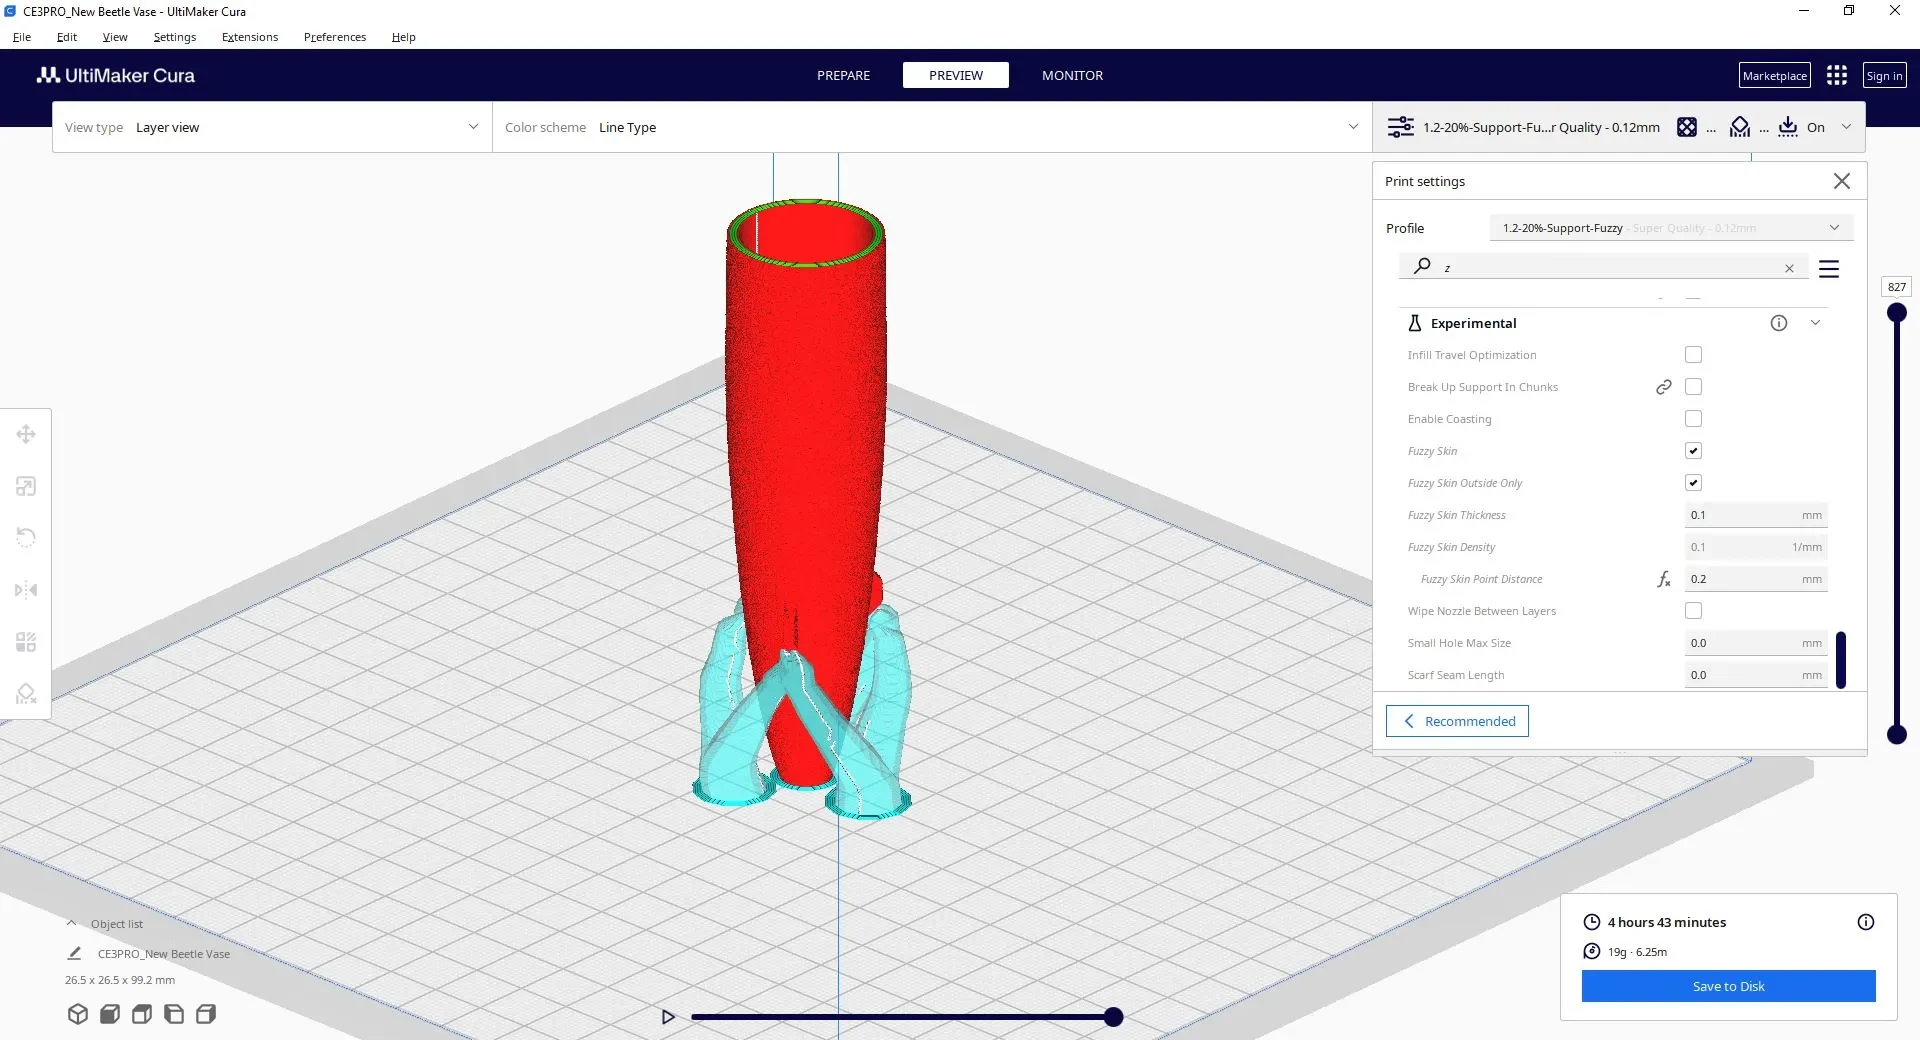The height and width of the screenshot is (1040, 1920).
Task: Collapse the print settings panel chevron
Action: 1846,127
